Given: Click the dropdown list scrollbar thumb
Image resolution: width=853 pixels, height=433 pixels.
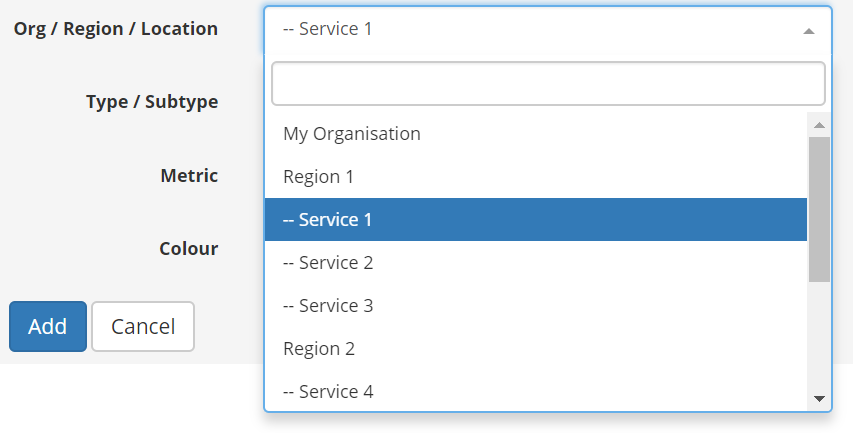Looking at the screenshot, I should coord(819,208).
